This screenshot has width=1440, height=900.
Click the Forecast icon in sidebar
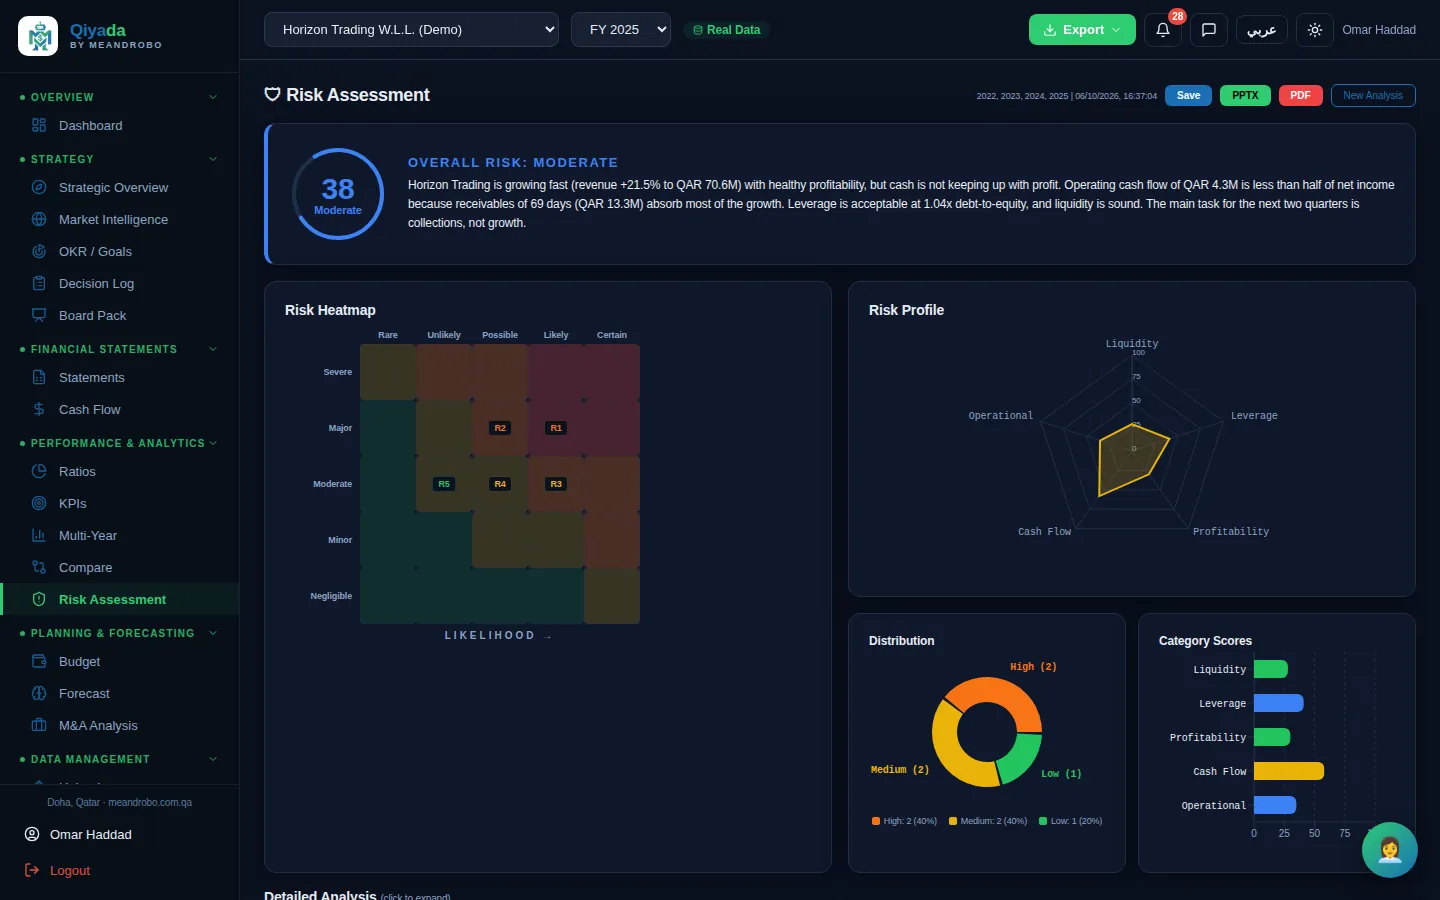39,693
